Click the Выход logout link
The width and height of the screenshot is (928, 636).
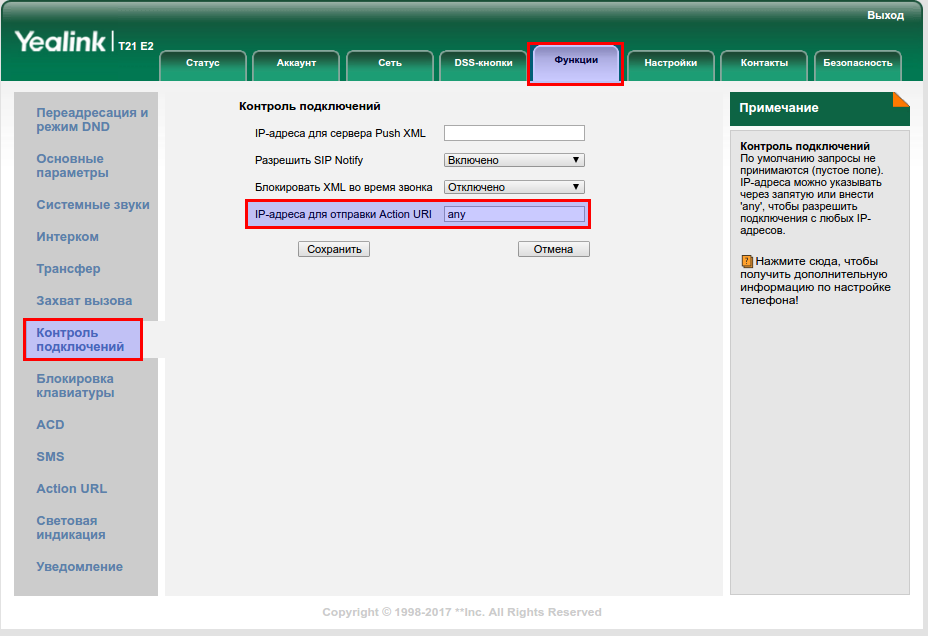click(885, 15)
